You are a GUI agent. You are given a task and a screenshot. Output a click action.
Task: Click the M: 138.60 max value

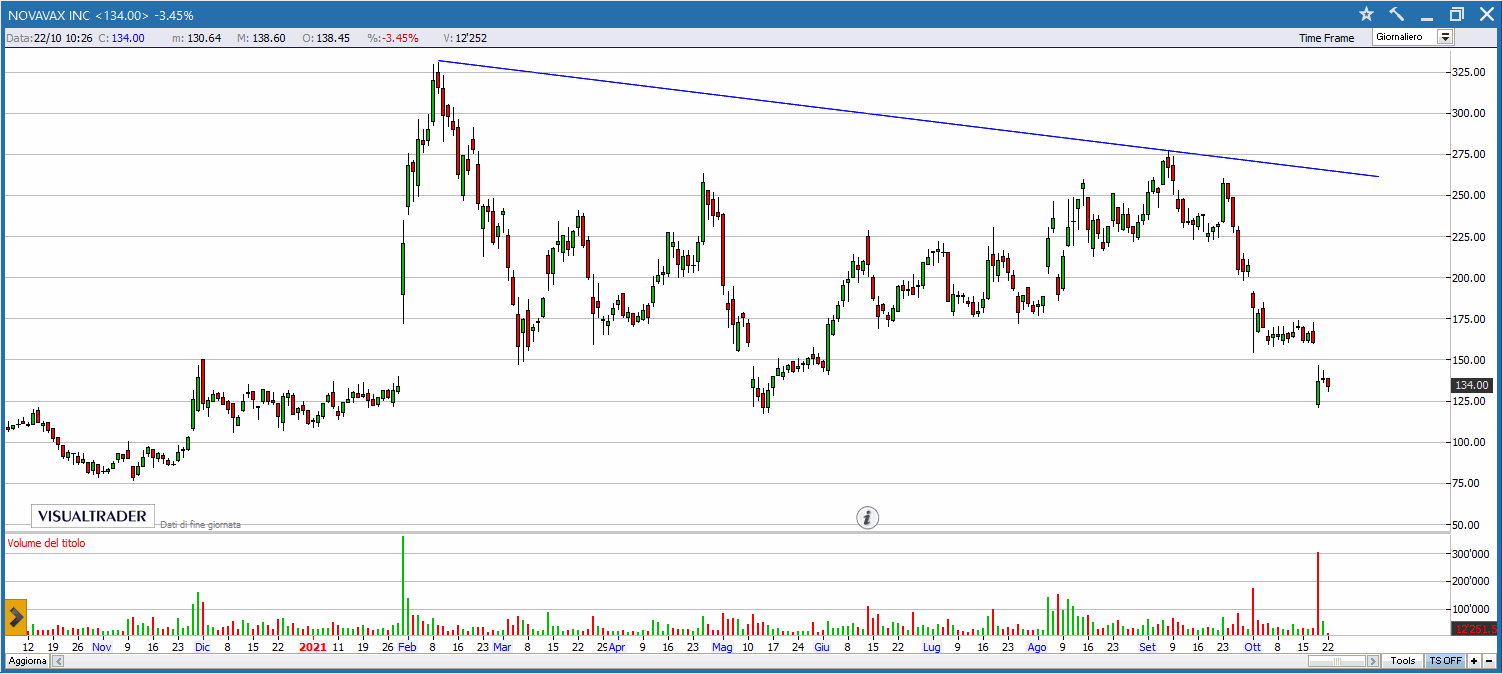[261, 38]
